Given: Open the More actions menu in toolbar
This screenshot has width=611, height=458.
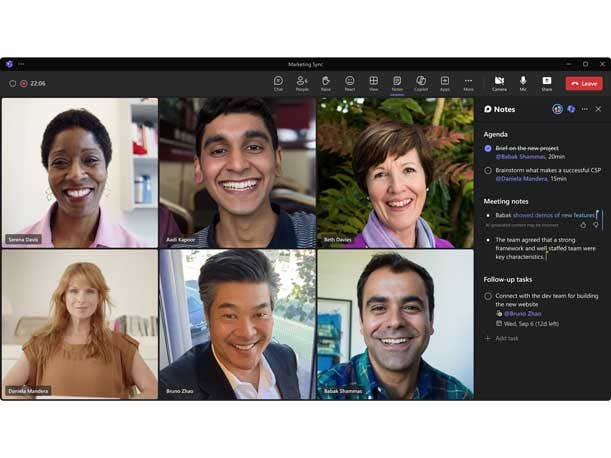Looking at the screenshot, I should tap(468, 83).
